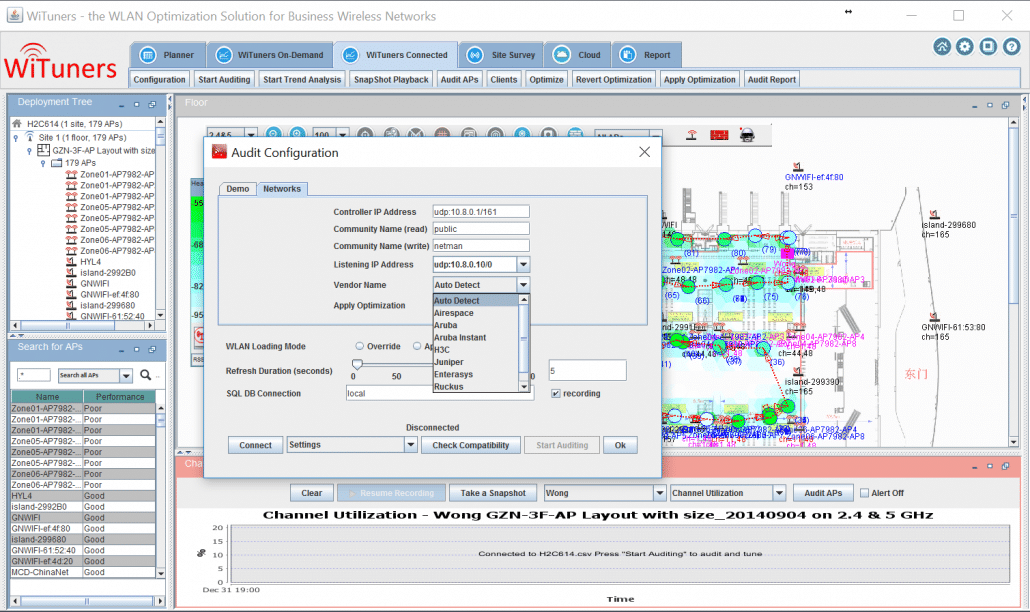
Task: Maximize the chart panel at bottom
Action: click(990, 466)
